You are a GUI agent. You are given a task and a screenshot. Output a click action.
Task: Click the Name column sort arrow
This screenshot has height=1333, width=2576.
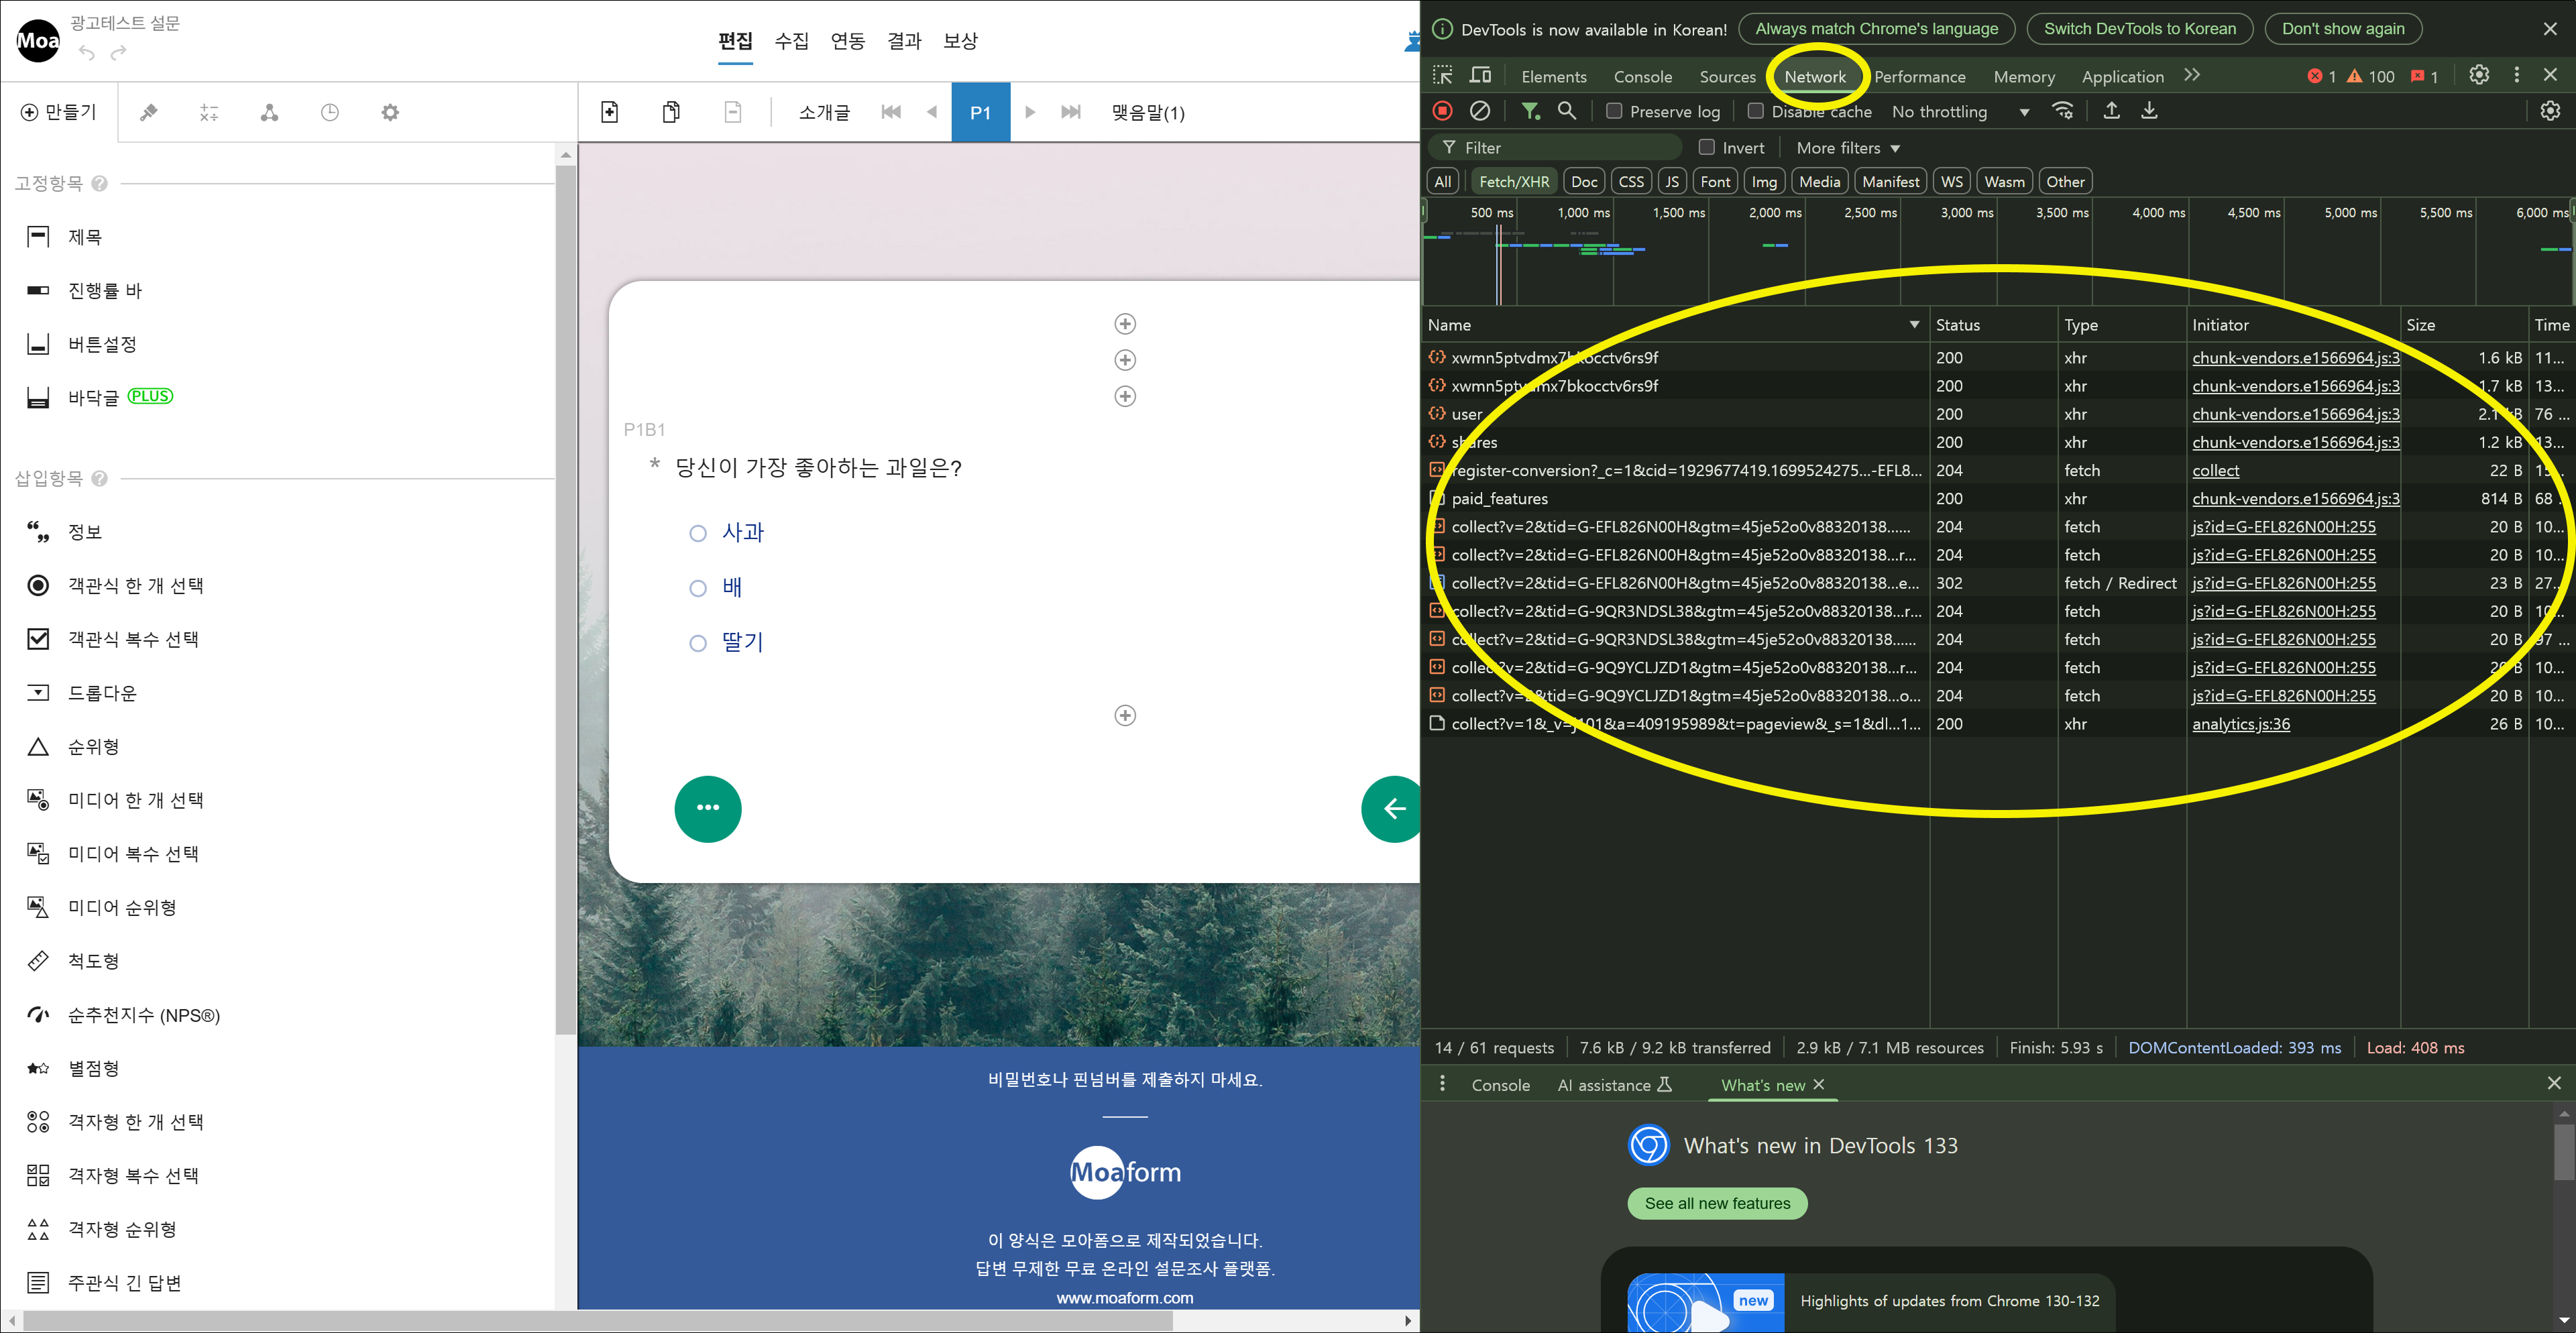pyautogui.click(x=1914, y=325)
